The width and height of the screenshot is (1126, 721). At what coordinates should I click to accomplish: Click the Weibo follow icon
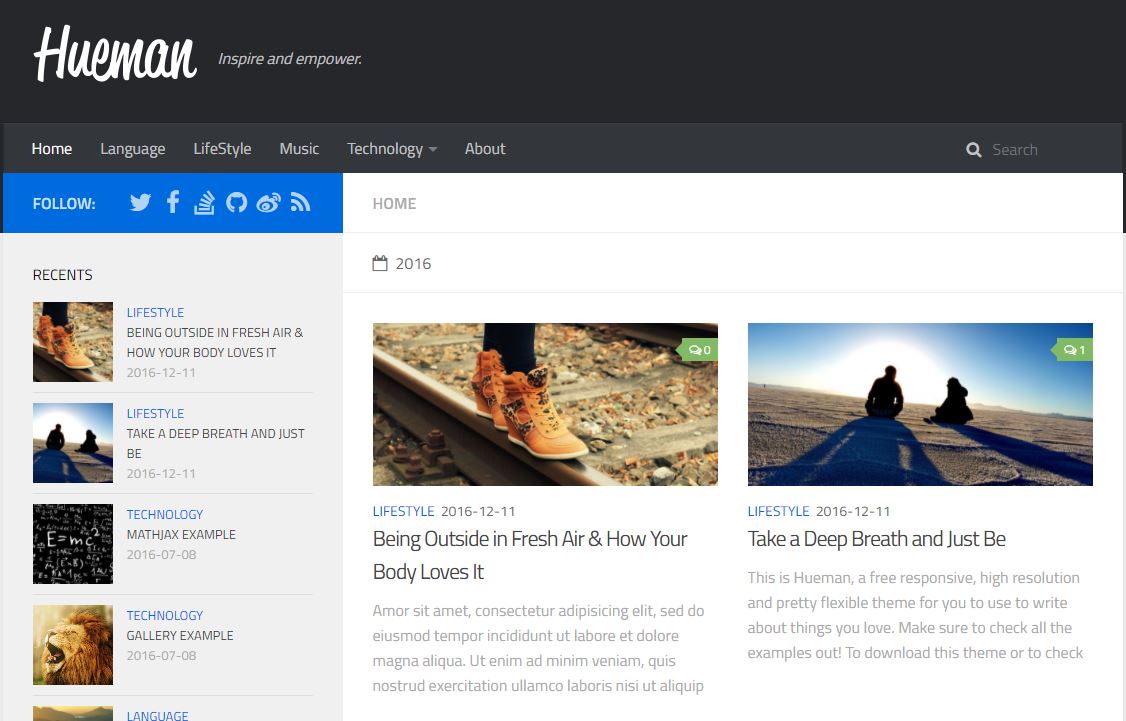click(268, 203)
